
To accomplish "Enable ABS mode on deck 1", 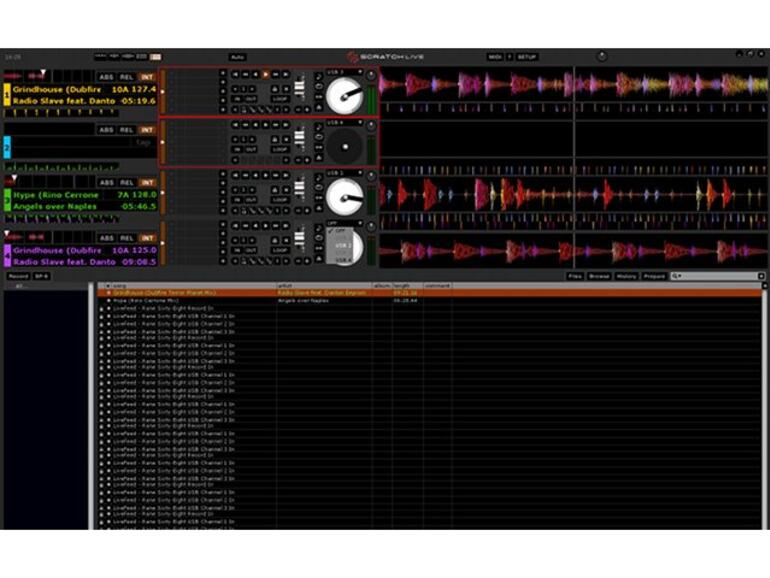I will tap(105, 77).
